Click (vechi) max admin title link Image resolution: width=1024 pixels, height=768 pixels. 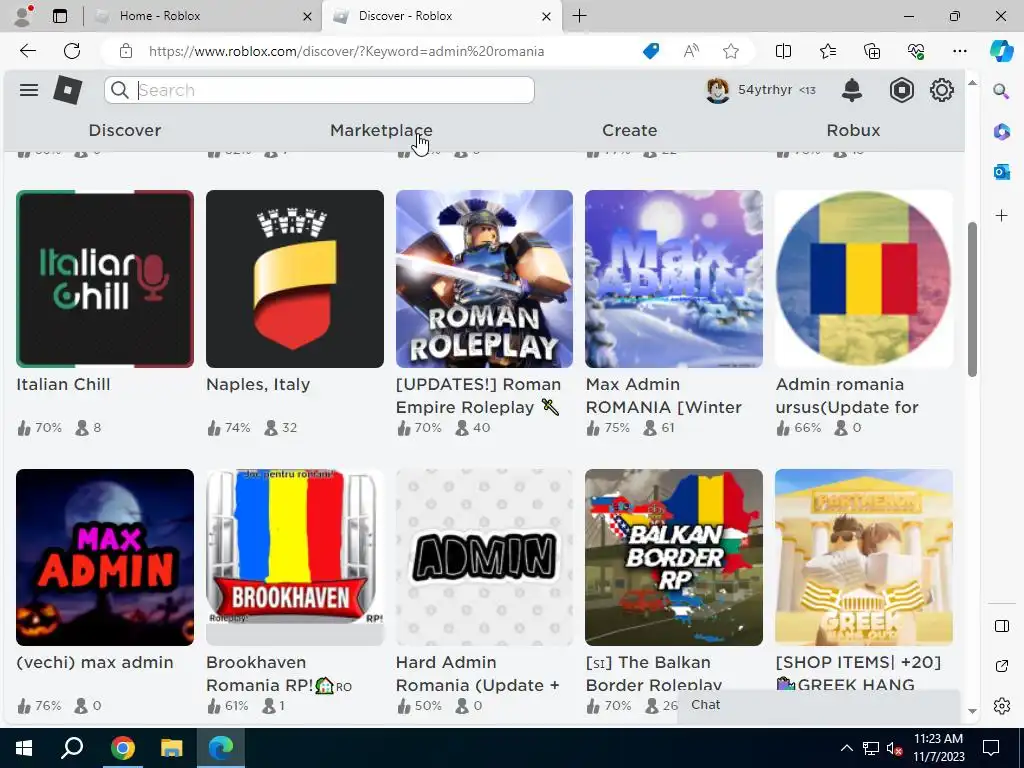click(95, 662)
